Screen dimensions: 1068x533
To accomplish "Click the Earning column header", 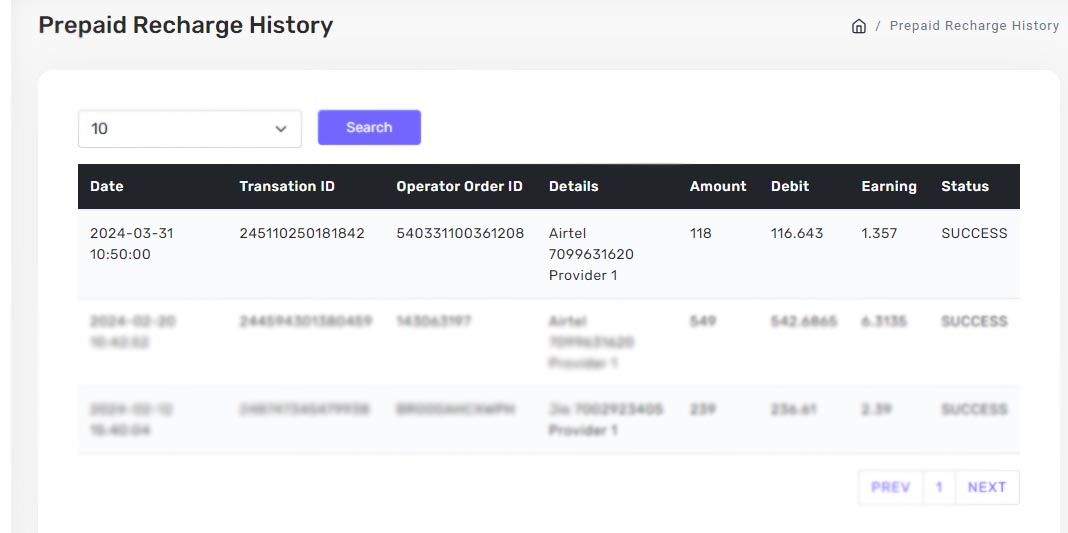I will 889,186.
